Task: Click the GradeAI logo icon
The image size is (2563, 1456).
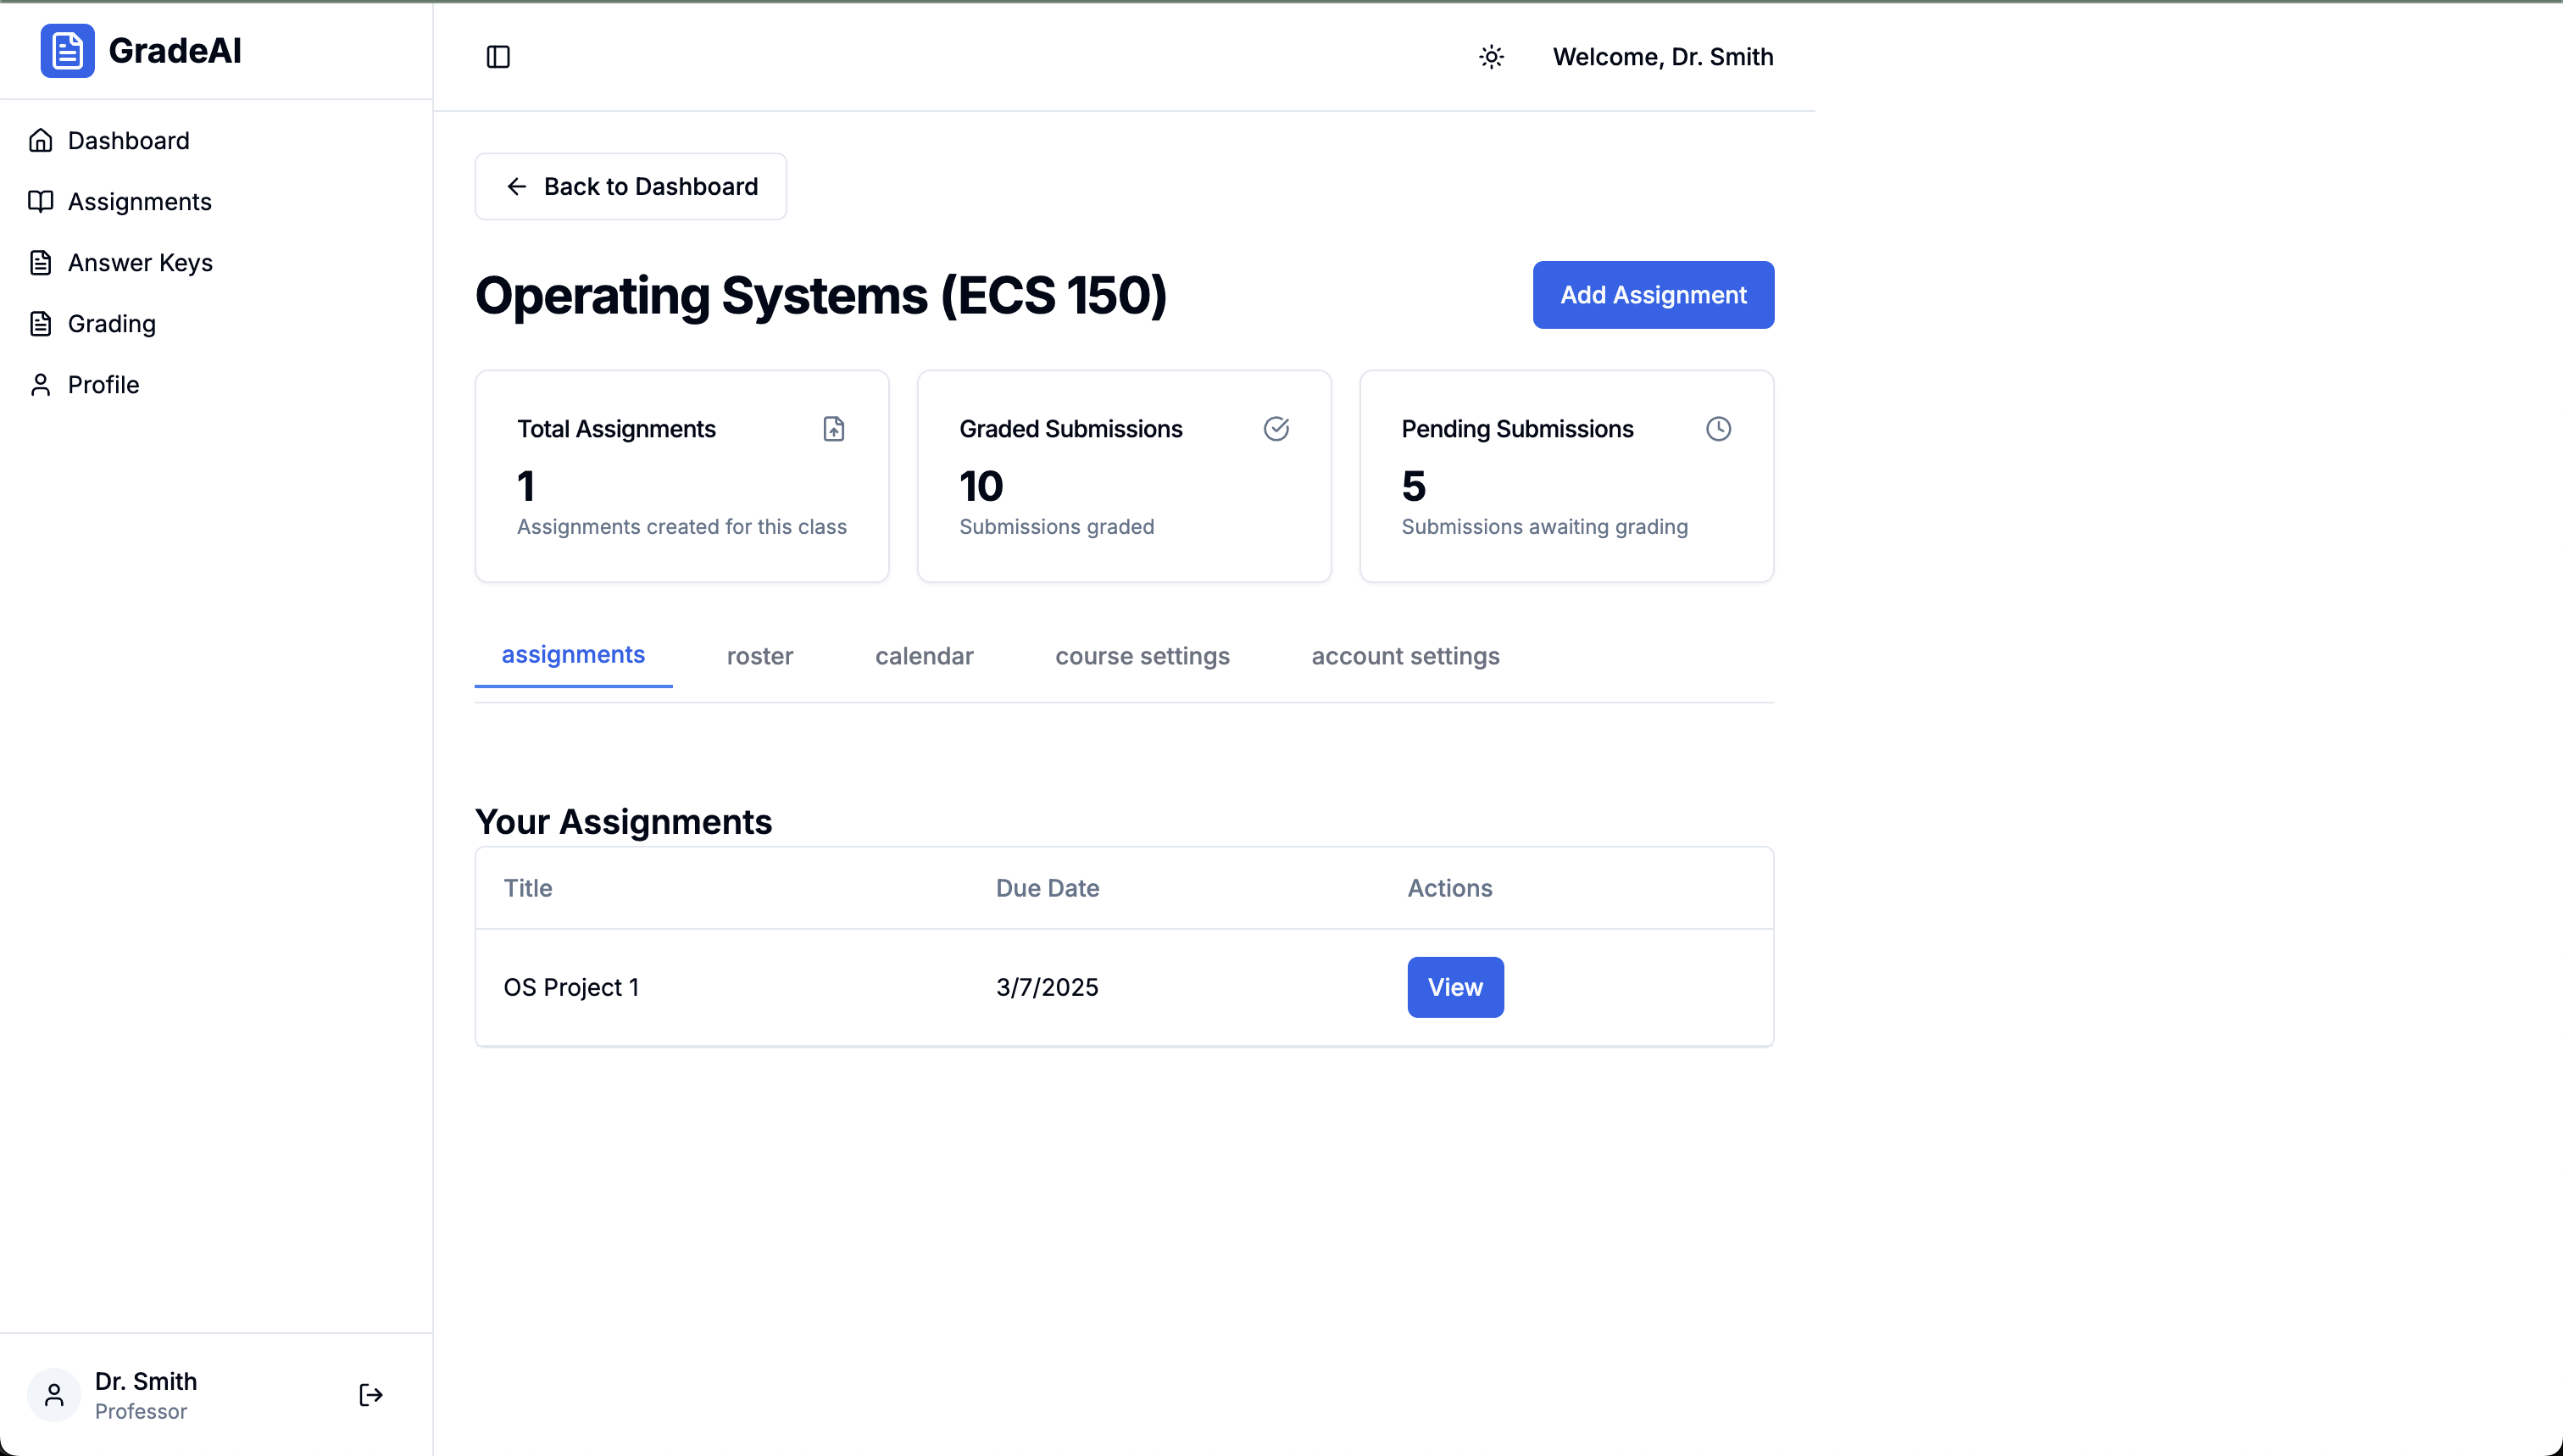Action: 67,51
